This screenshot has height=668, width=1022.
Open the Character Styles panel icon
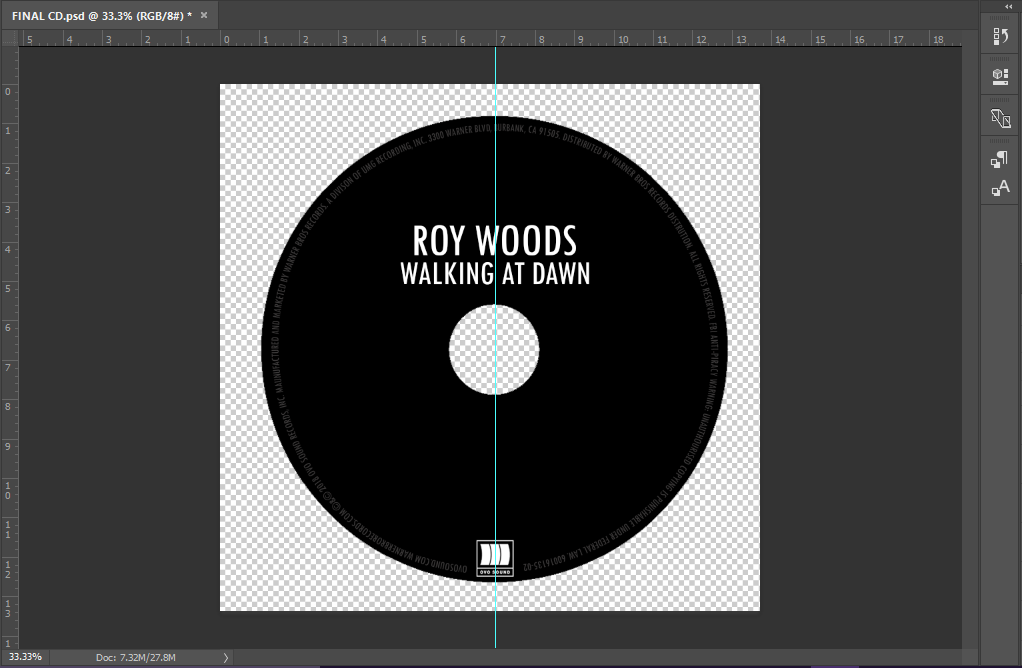pyautogui.click(x=1000, y=188)
